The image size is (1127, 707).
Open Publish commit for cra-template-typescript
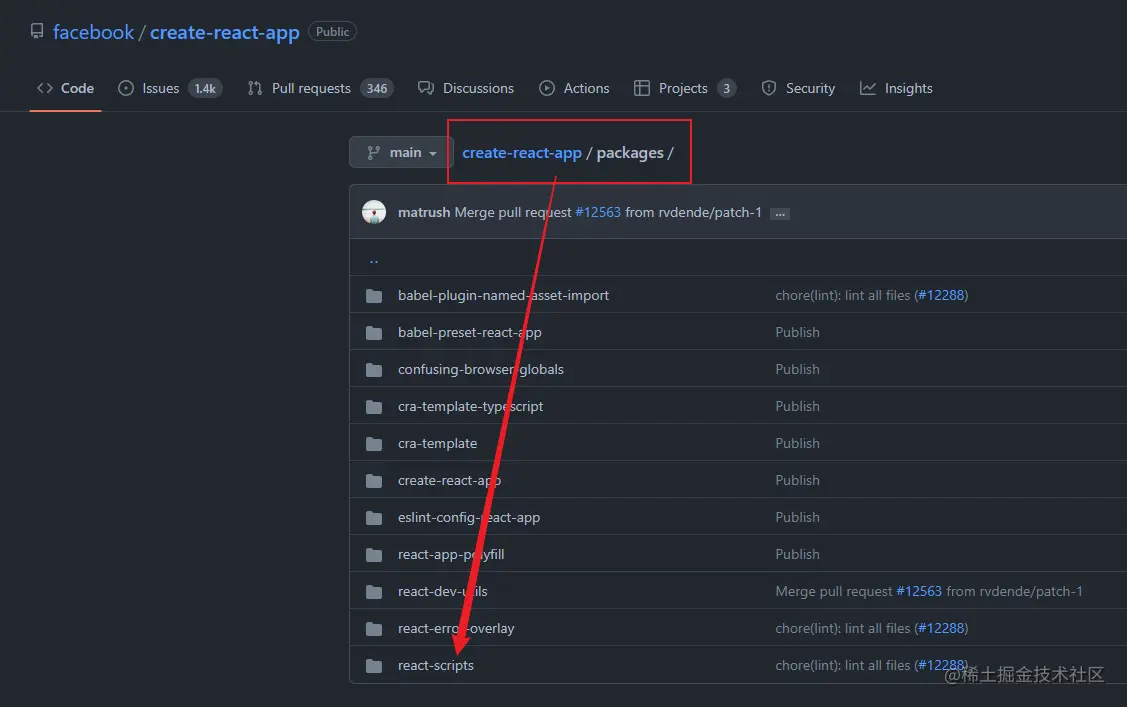click(797, 407)
